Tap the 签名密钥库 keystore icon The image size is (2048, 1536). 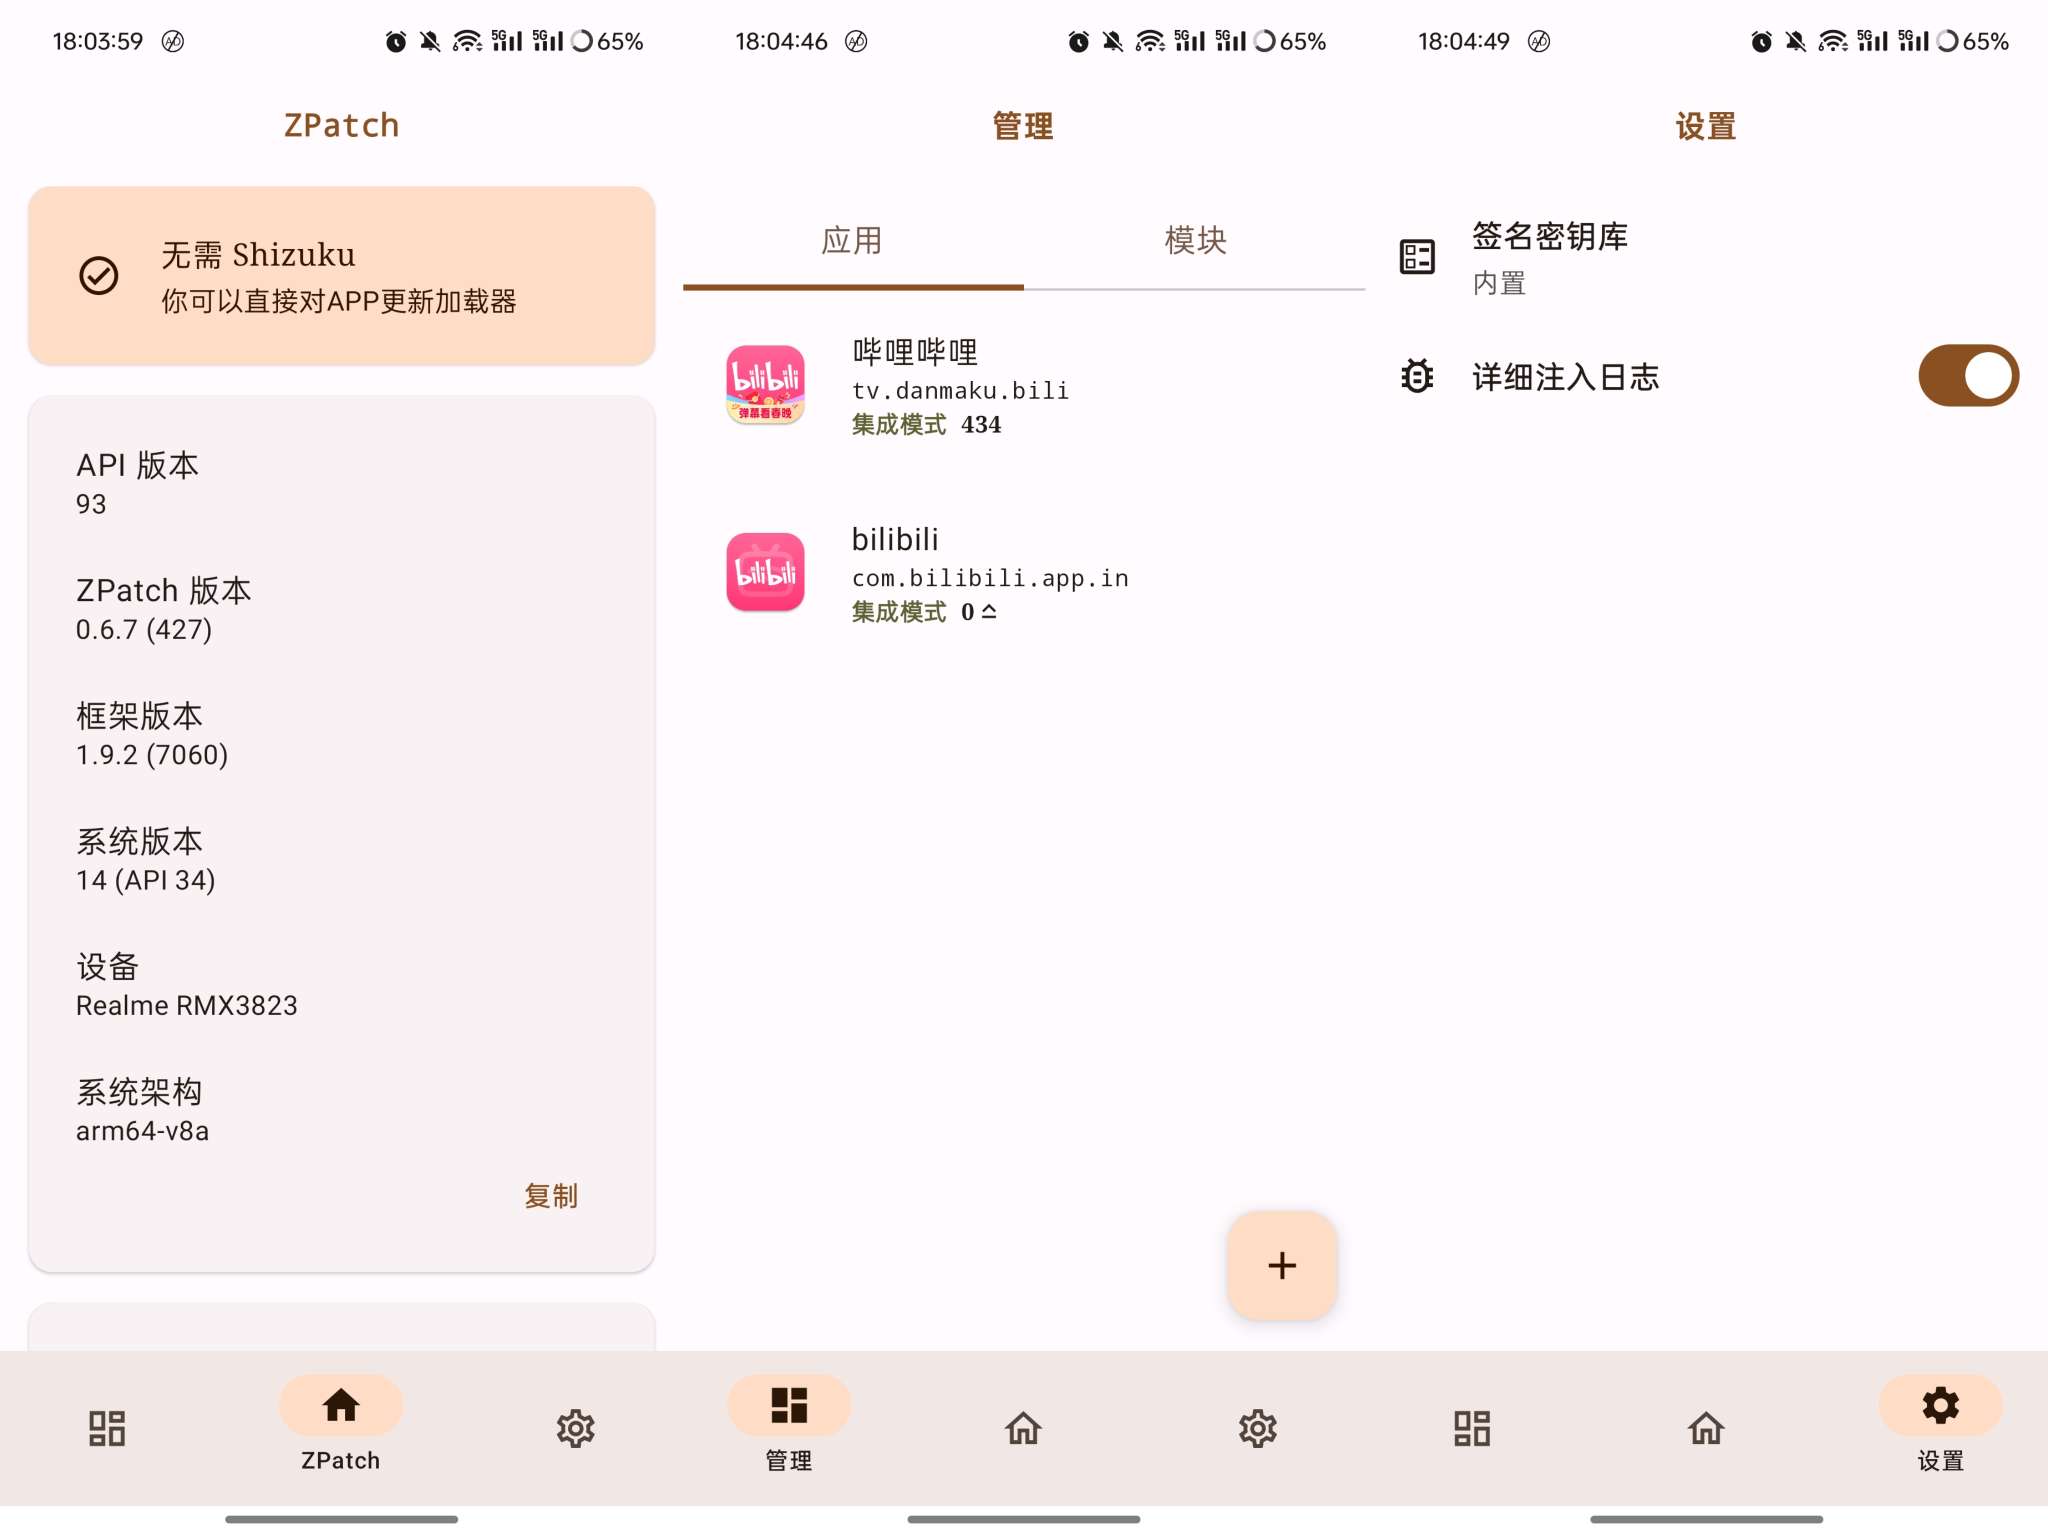(x=1417, y=257)
